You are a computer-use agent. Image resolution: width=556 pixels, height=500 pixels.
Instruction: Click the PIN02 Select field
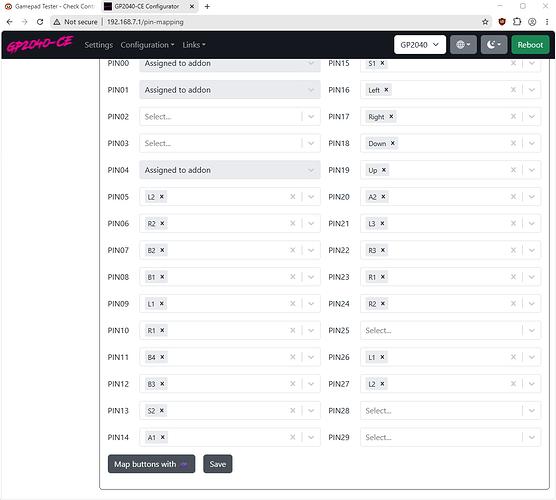[230, 117]
